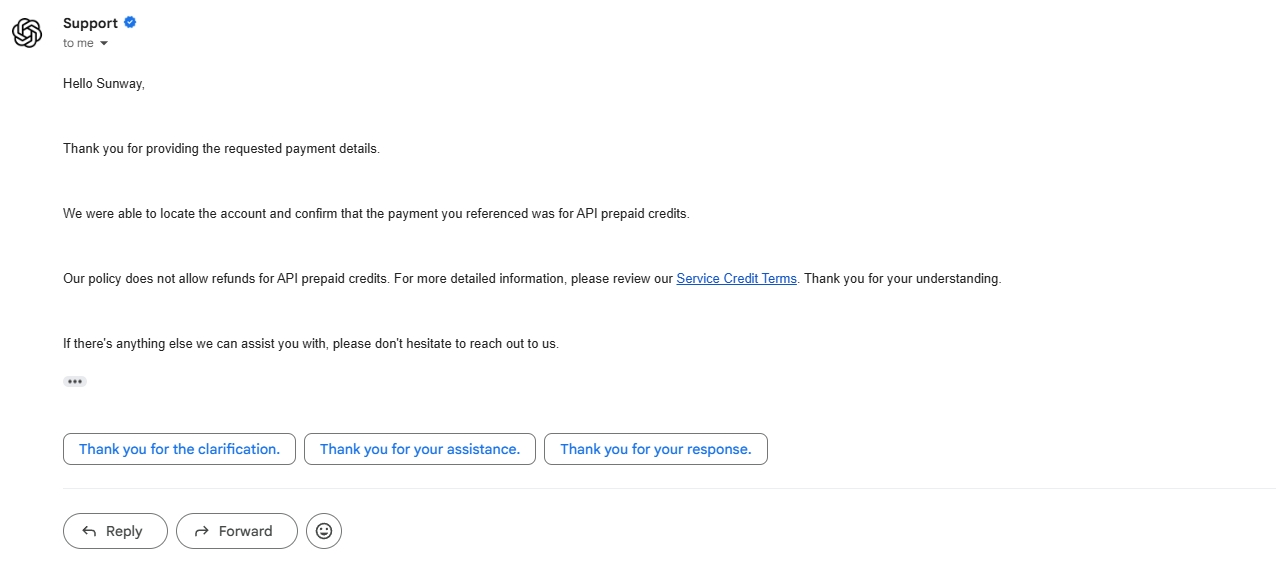The height and width of the screenshot is (574, 1276).
Task: Click the line confirming API prepaid credits payment
Action: coord(376,214)
